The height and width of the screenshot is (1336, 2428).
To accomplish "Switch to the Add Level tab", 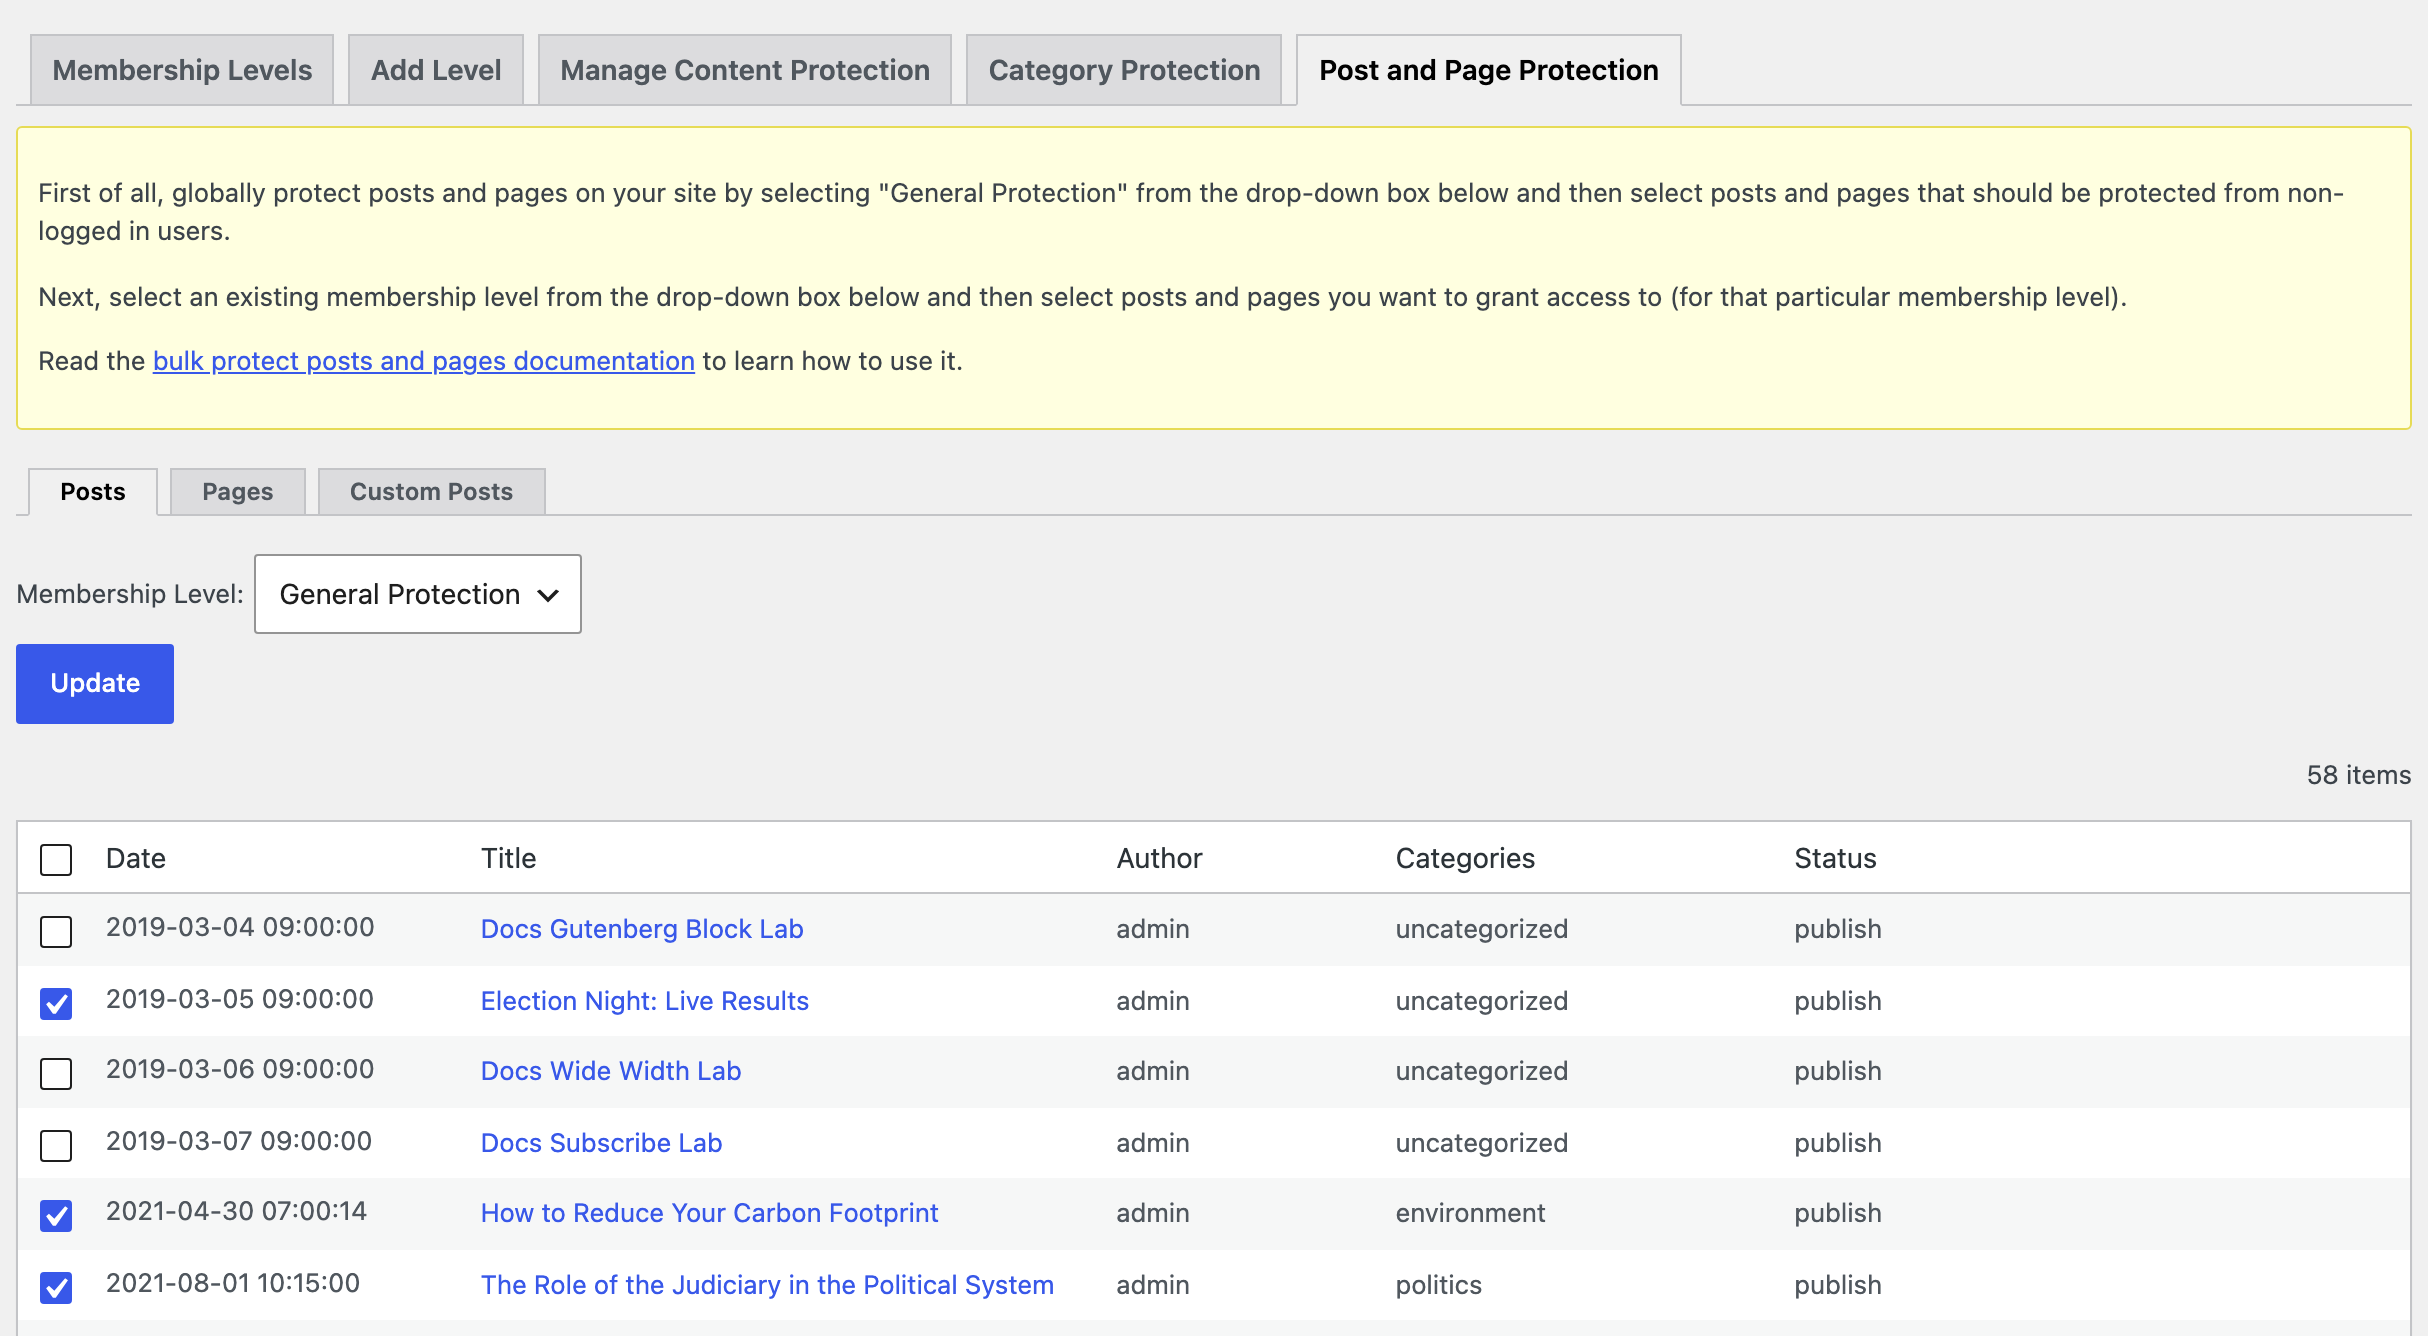I will (436, 70).
